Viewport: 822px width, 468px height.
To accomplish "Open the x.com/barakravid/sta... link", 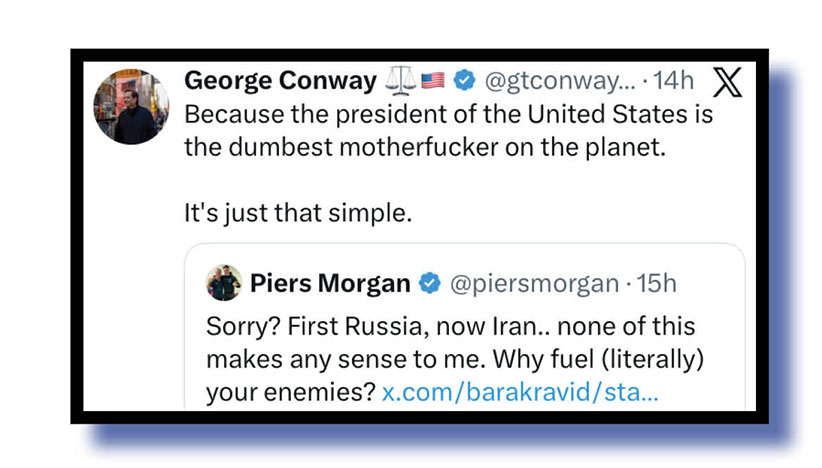I will tap(519, 391).
